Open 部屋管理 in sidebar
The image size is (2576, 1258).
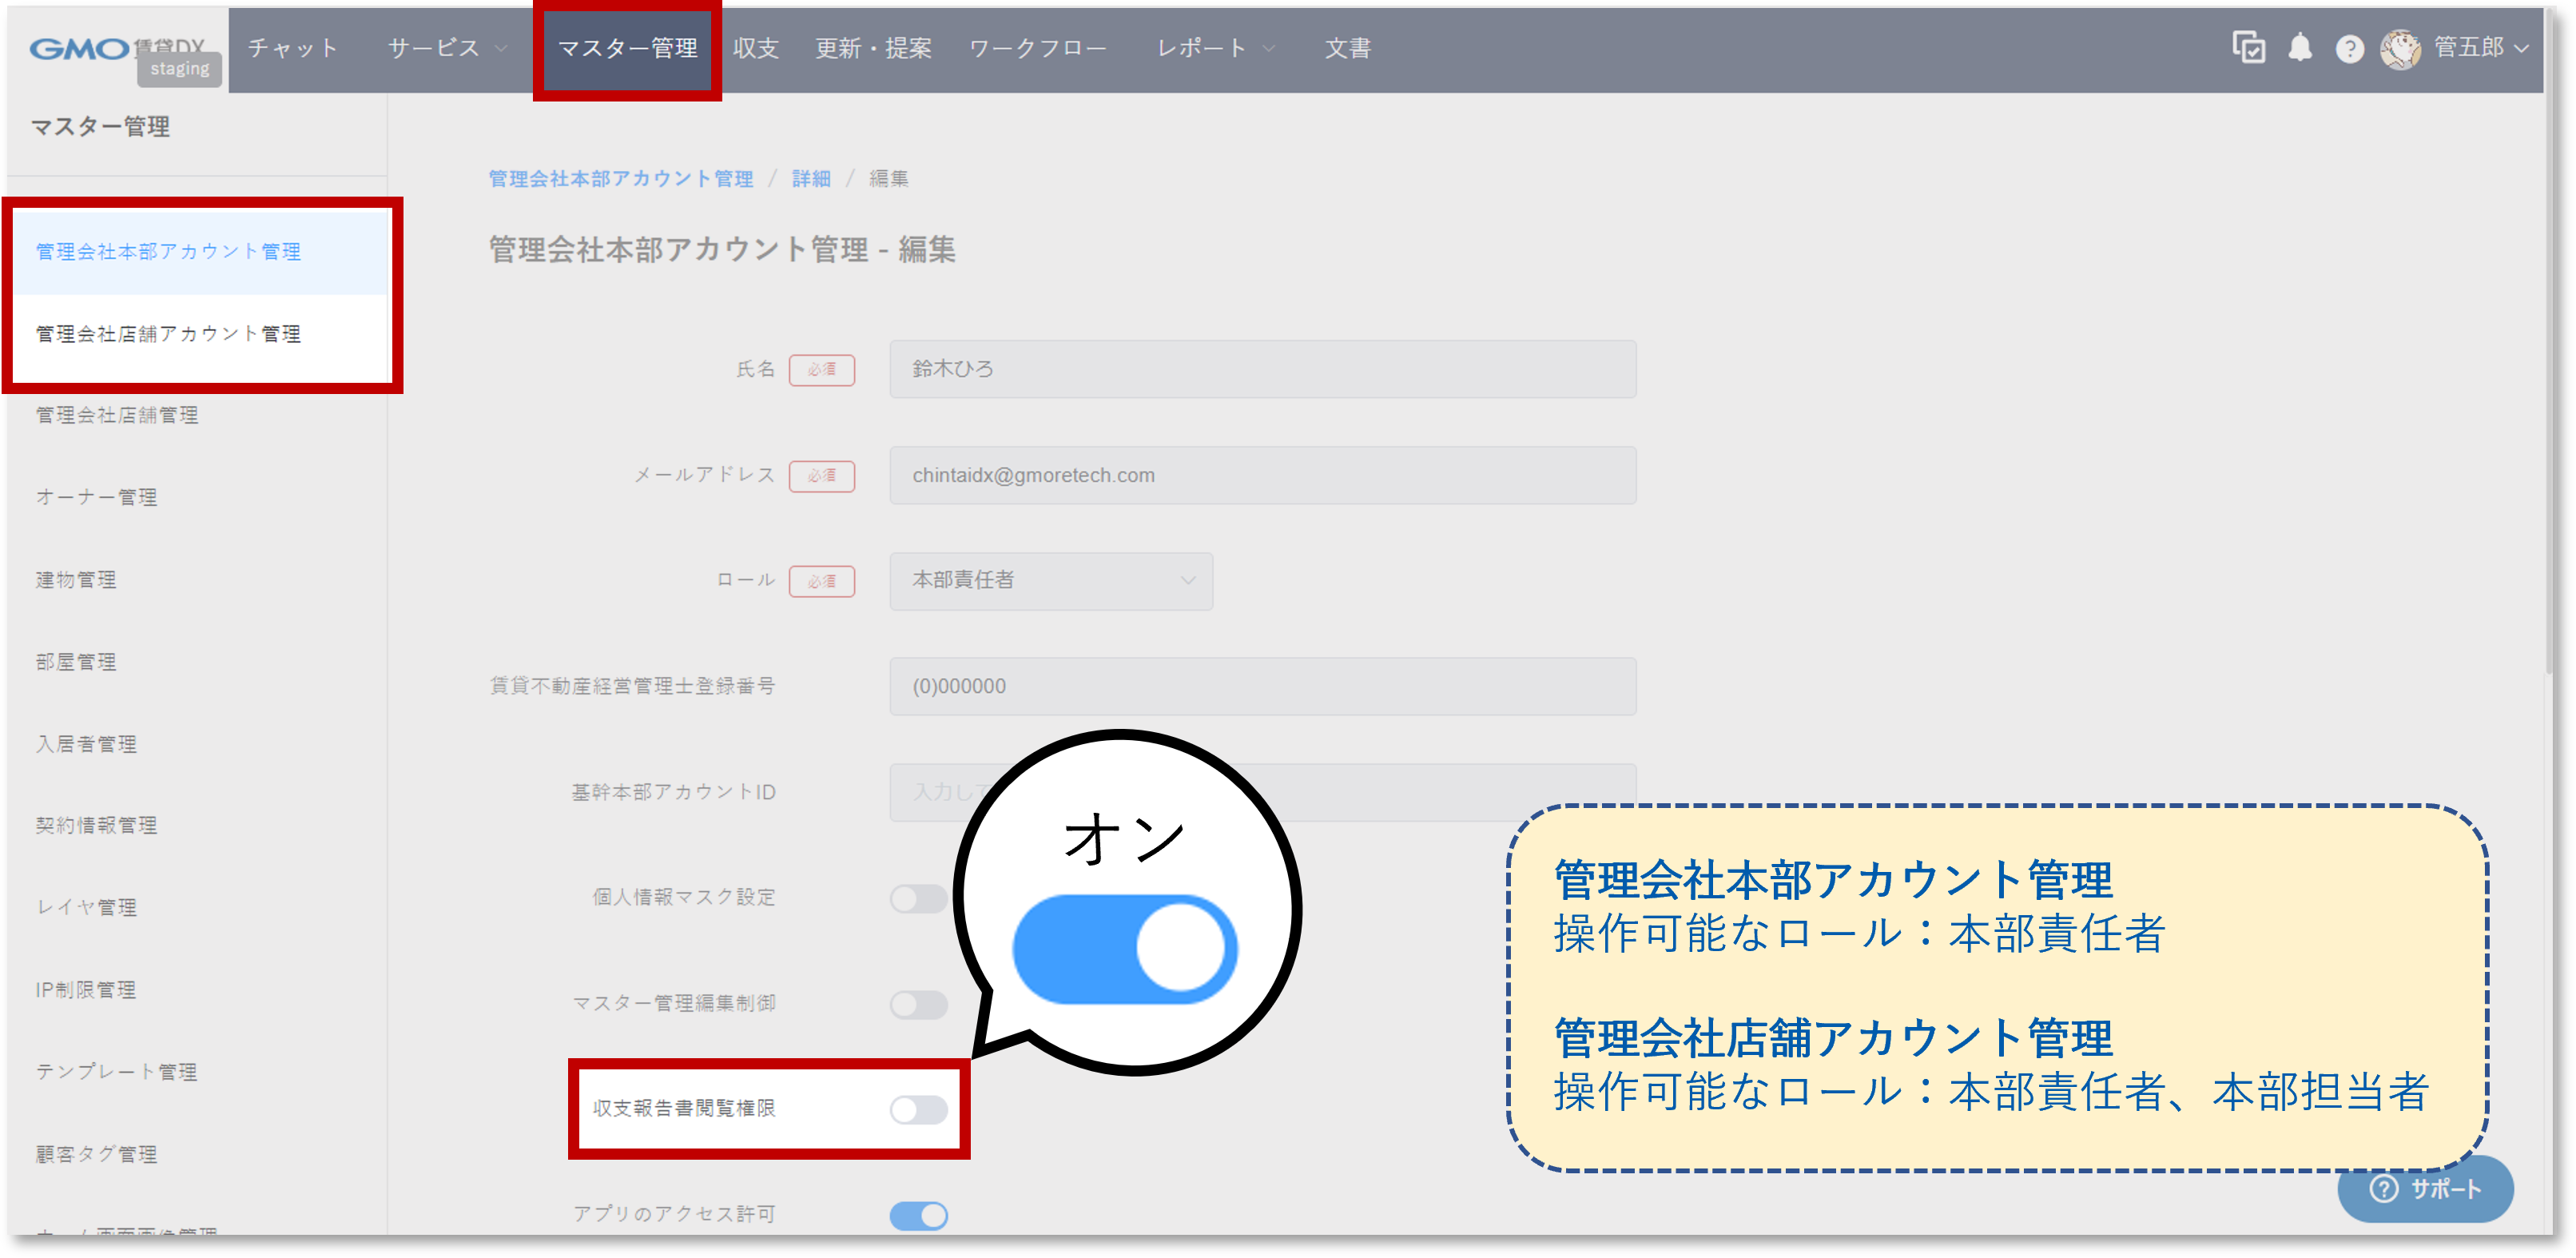(x=76, y=662)
